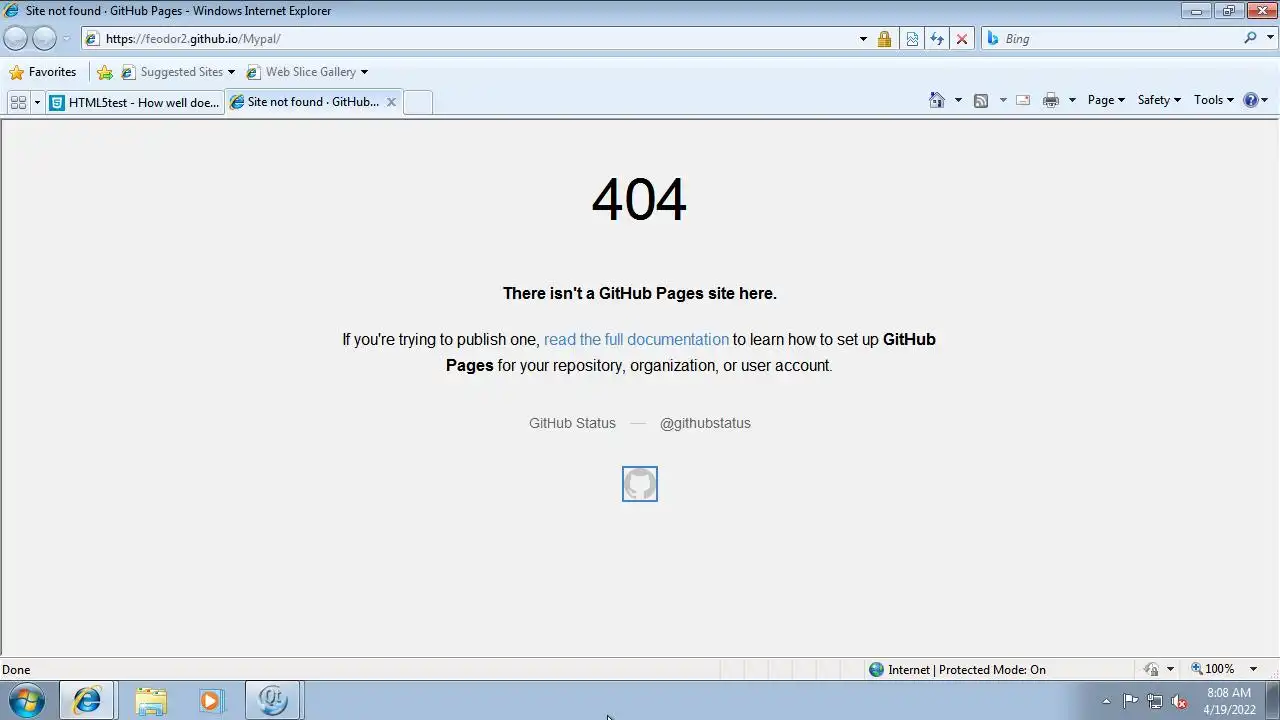Click the browser Back arrow button
The image size is (1280, 720).
[x=16, y=39]
